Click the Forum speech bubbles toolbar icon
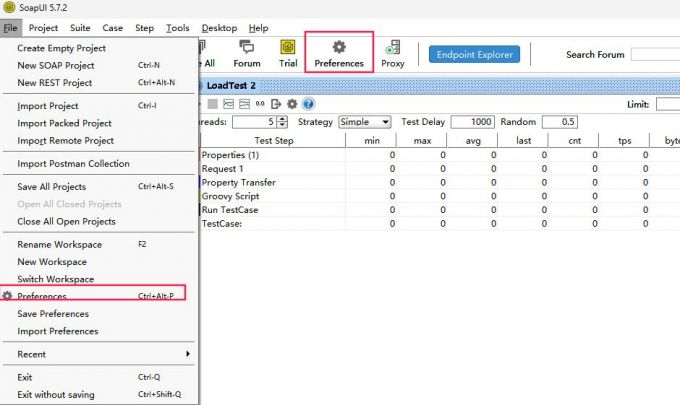The width and height of the screenshot is (680, 405). click(x=247, y=47)
